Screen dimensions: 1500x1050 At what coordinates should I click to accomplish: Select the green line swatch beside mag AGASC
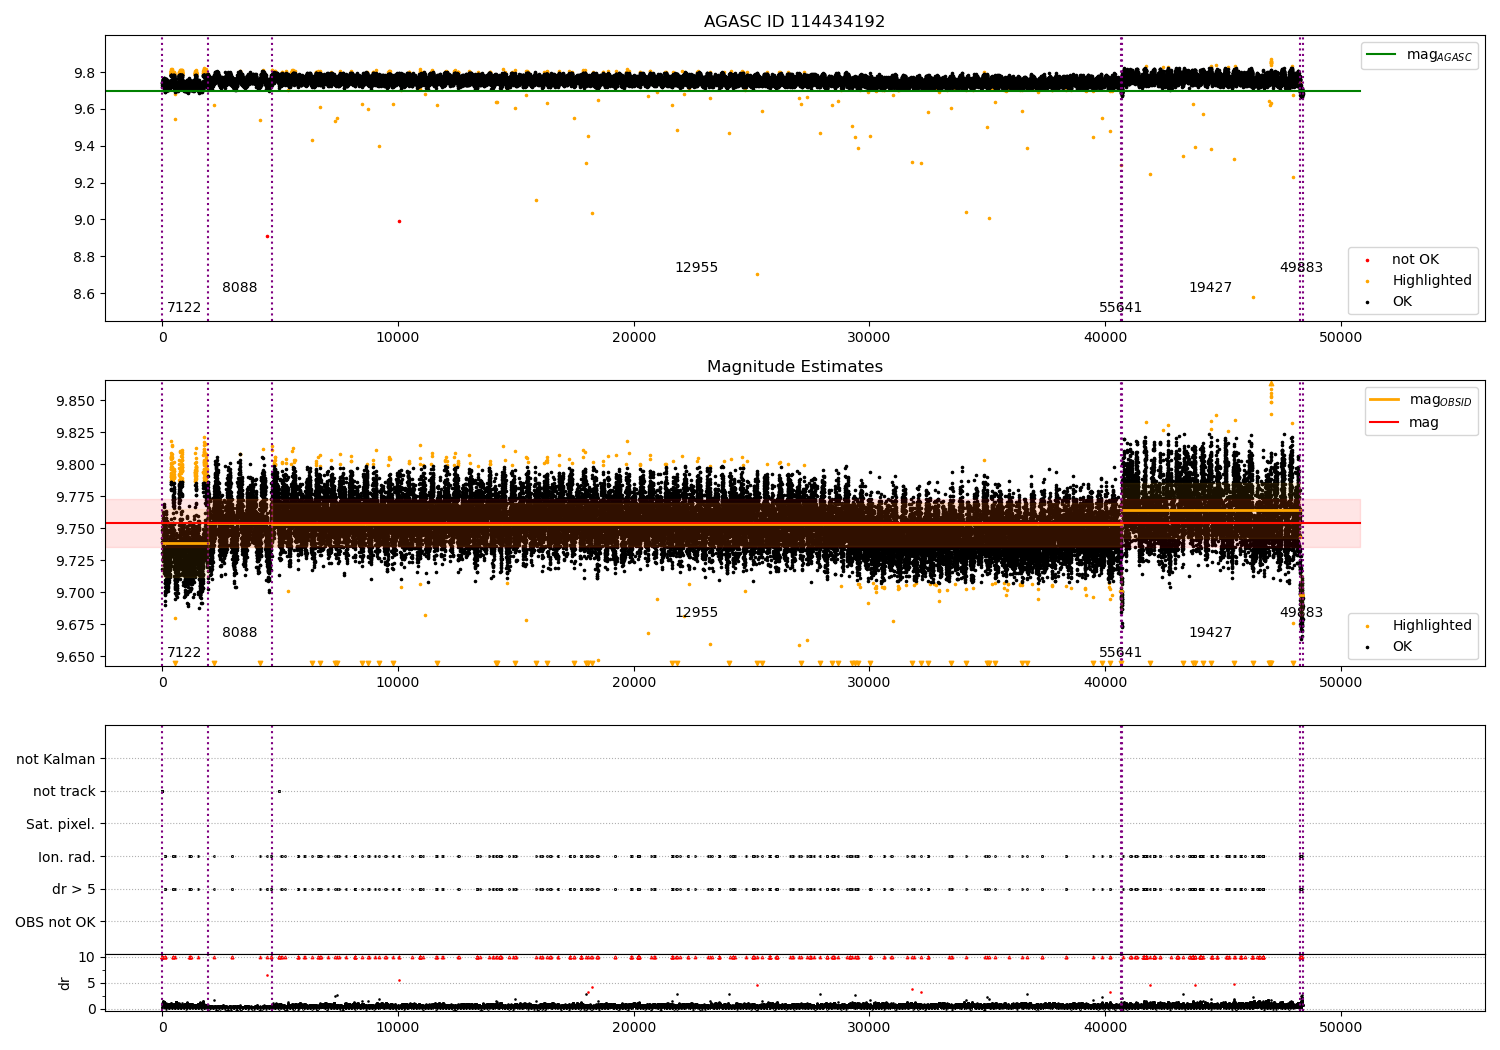pos(1382,55)
